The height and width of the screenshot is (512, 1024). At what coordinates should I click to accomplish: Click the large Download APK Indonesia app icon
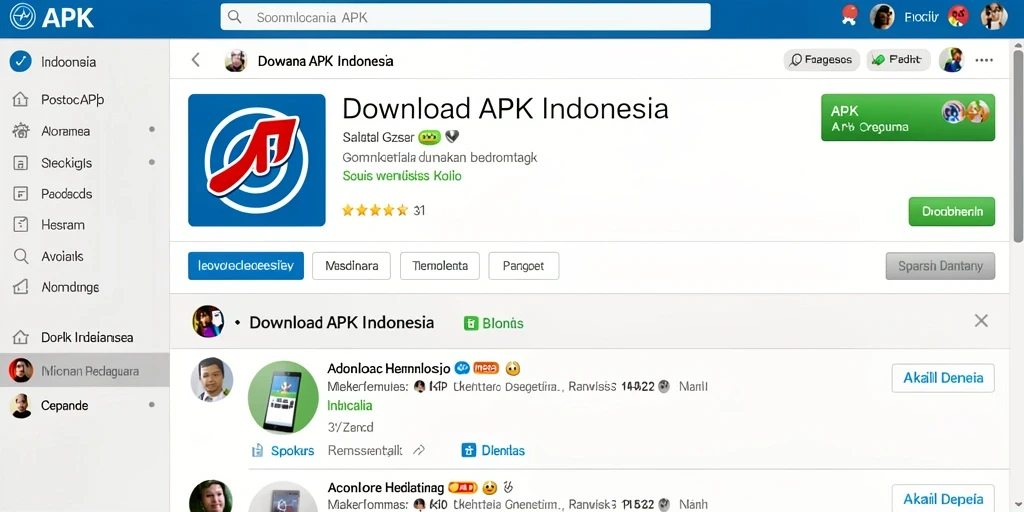tap(257, 160)
